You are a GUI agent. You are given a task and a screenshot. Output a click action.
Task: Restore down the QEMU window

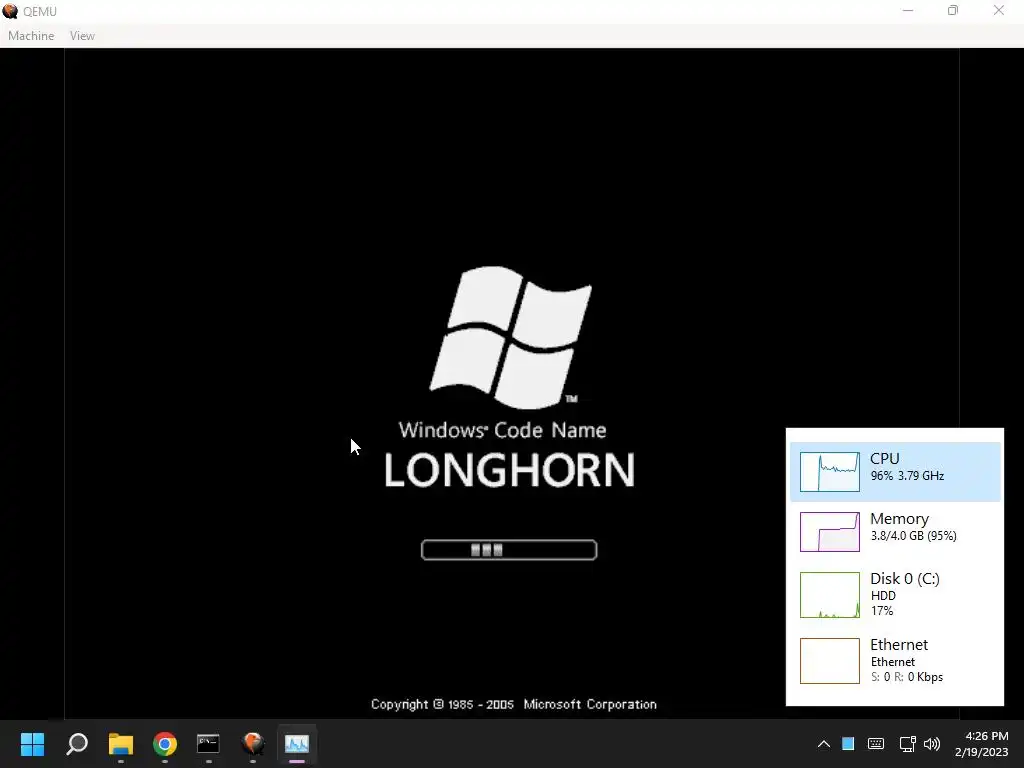pyautogui.click(x=953, y=11)
